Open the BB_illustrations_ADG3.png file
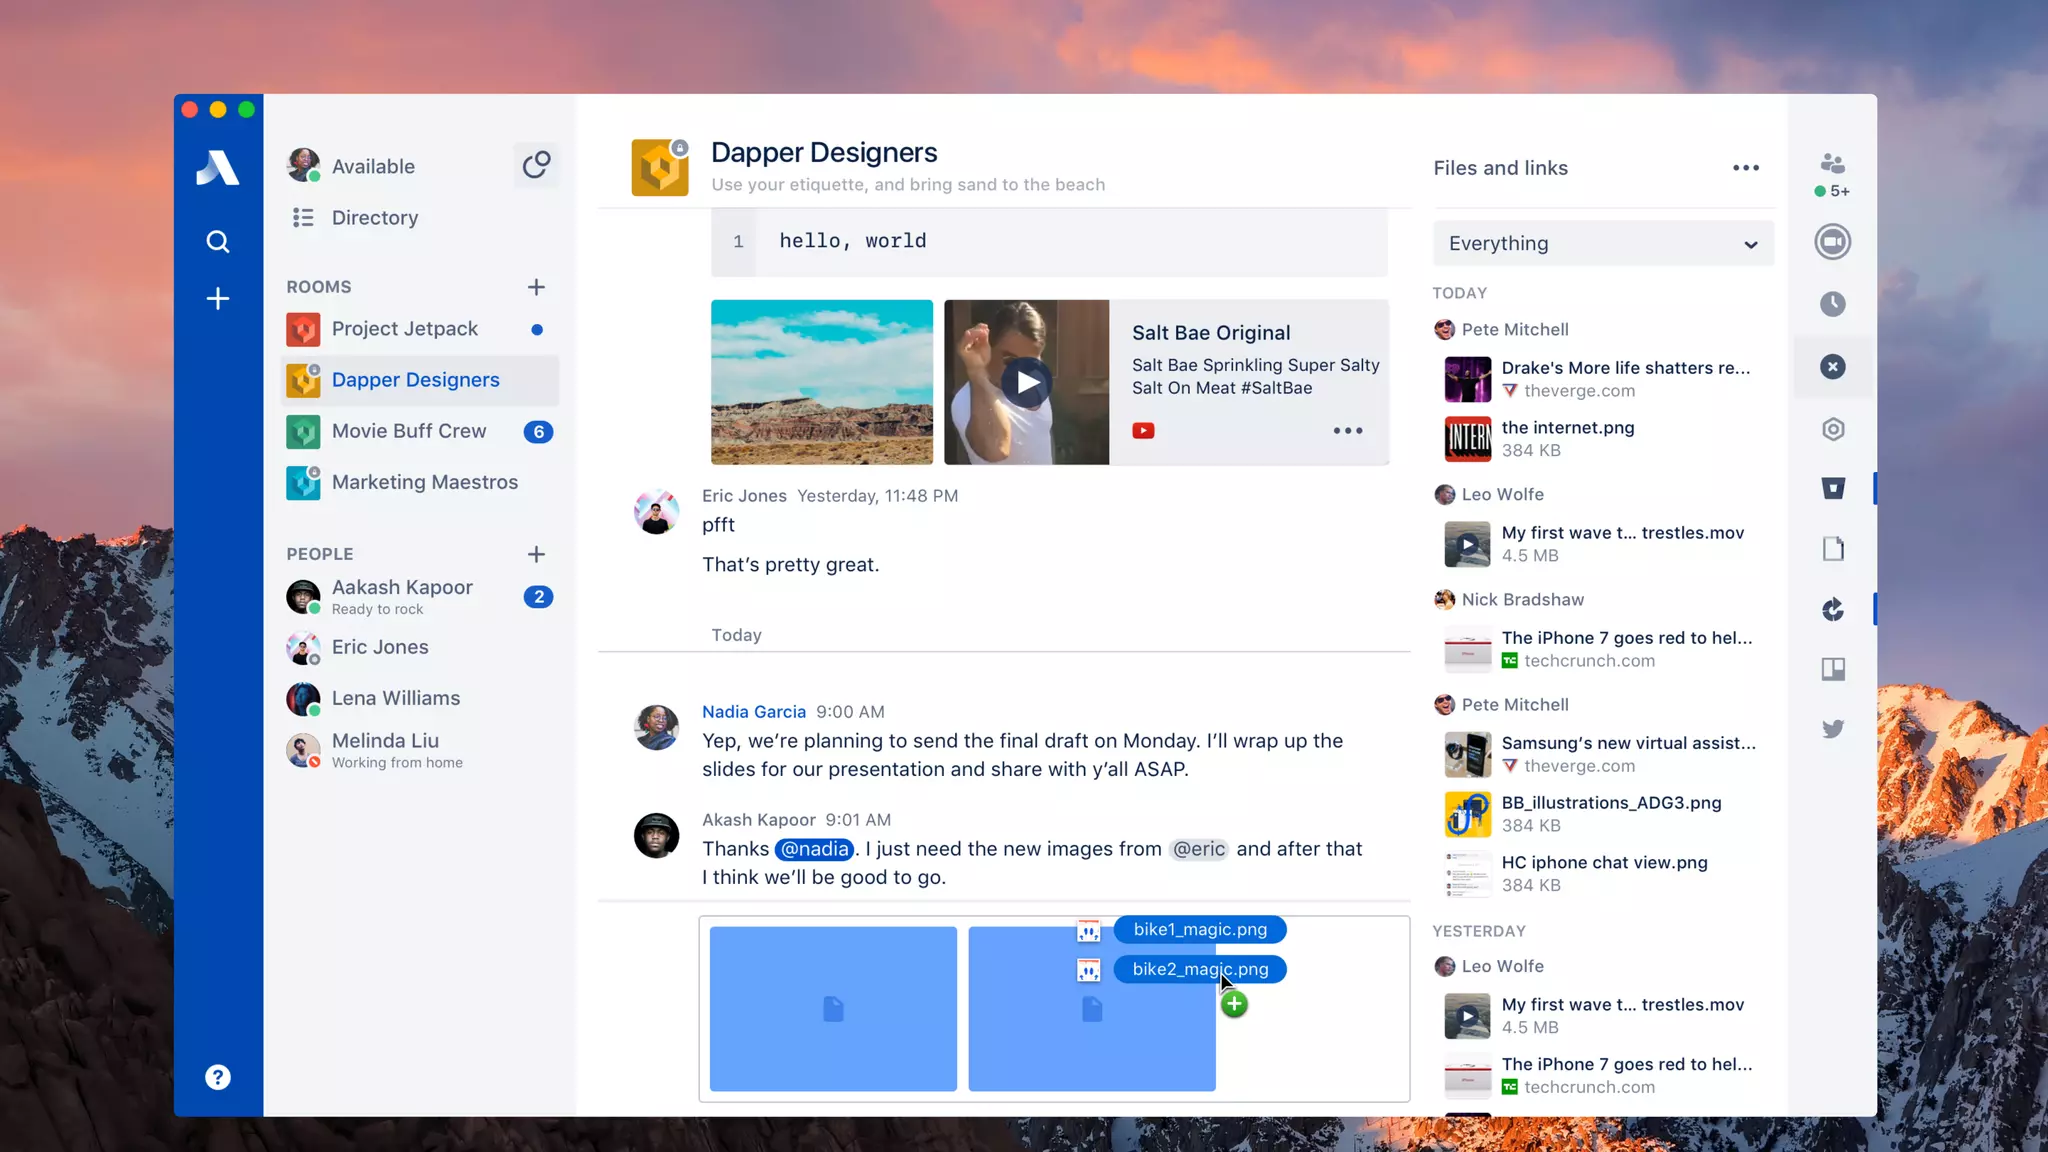The height and width of the screenshot is (1152, 2048). (x=1610, y=803)
